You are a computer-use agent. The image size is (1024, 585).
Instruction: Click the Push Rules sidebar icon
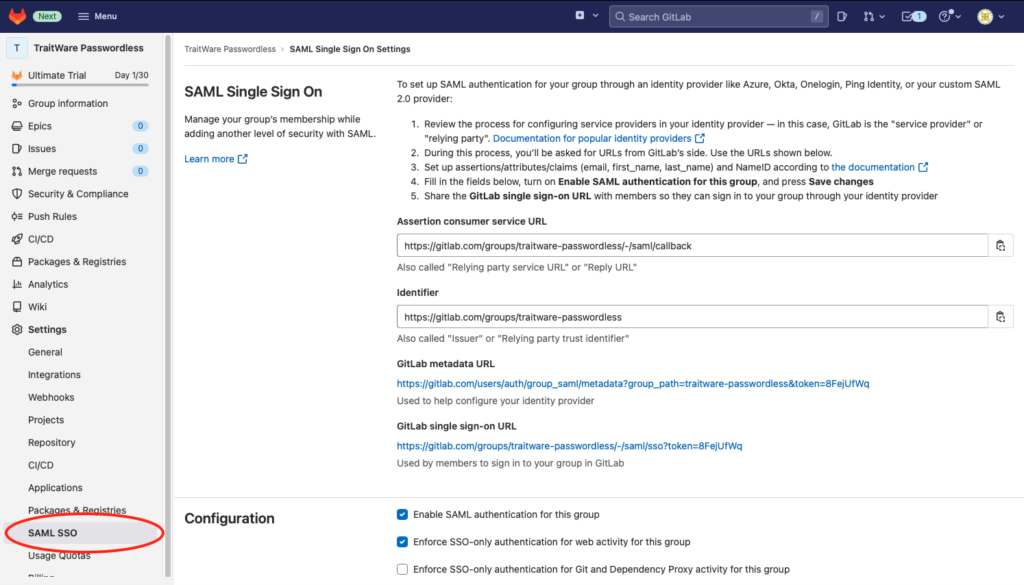coord(17,216)
